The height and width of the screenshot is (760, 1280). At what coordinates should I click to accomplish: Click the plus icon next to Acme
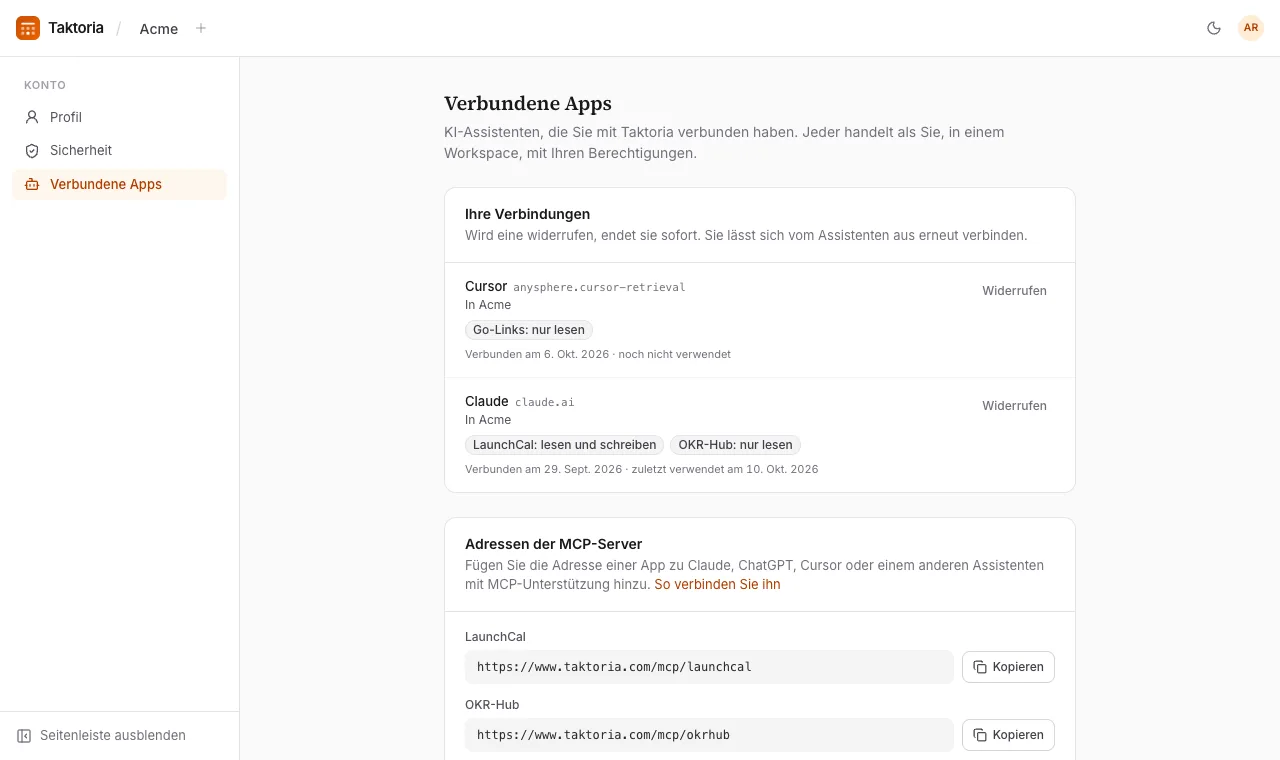[x=201, y=28]
